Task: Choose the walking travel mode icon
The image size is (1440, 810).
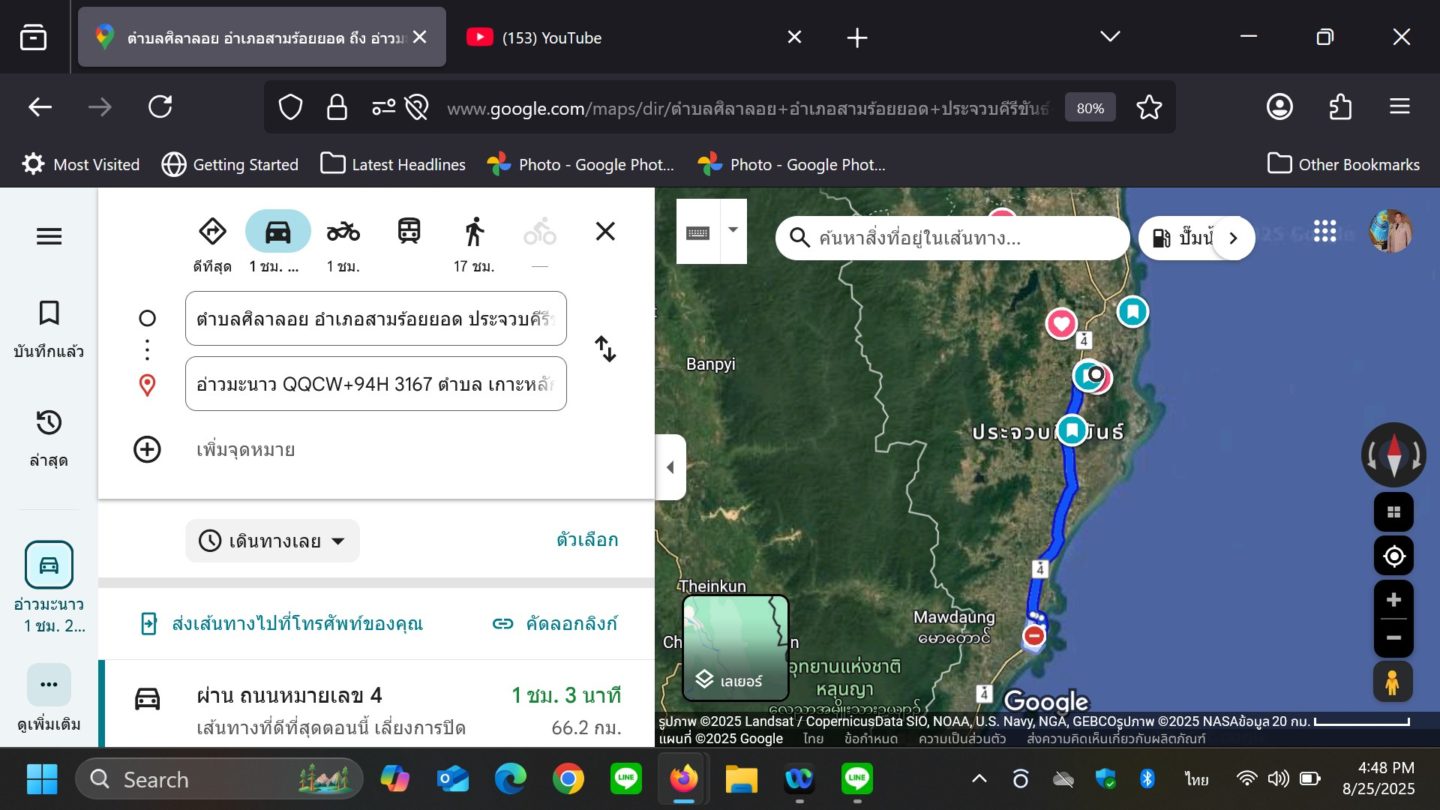Action: [x=474, y=232]
